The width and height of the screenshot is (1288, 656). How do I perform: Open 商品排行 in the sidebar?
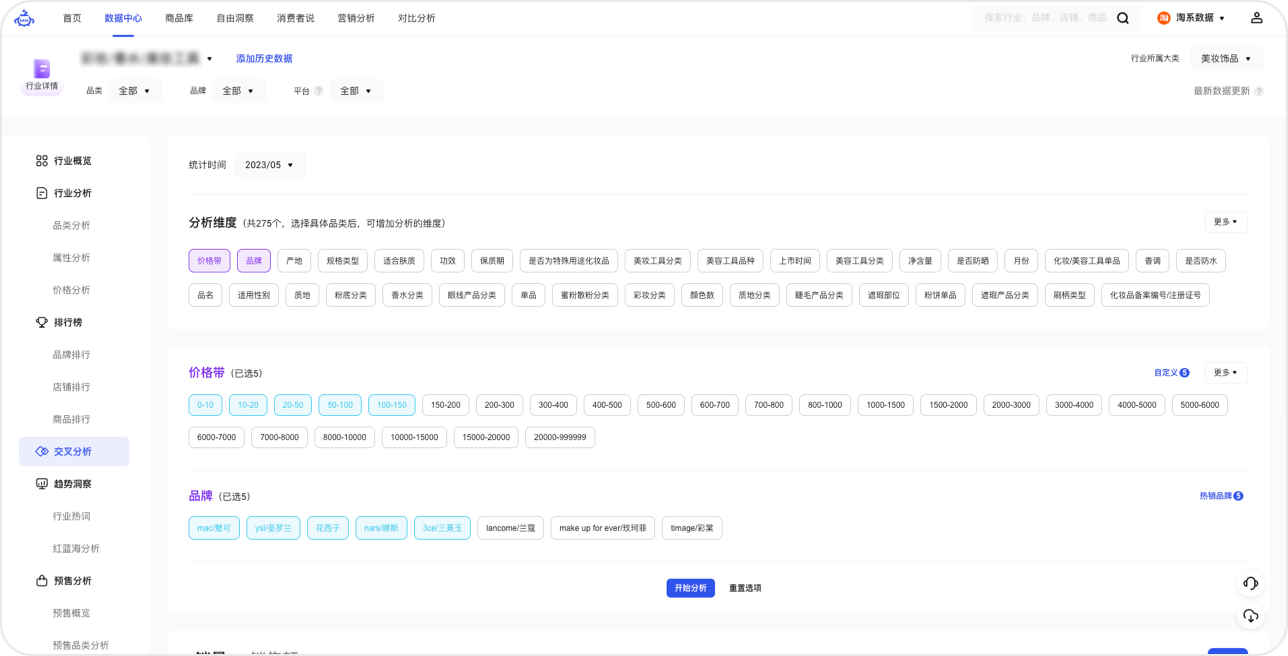[71, 420]
